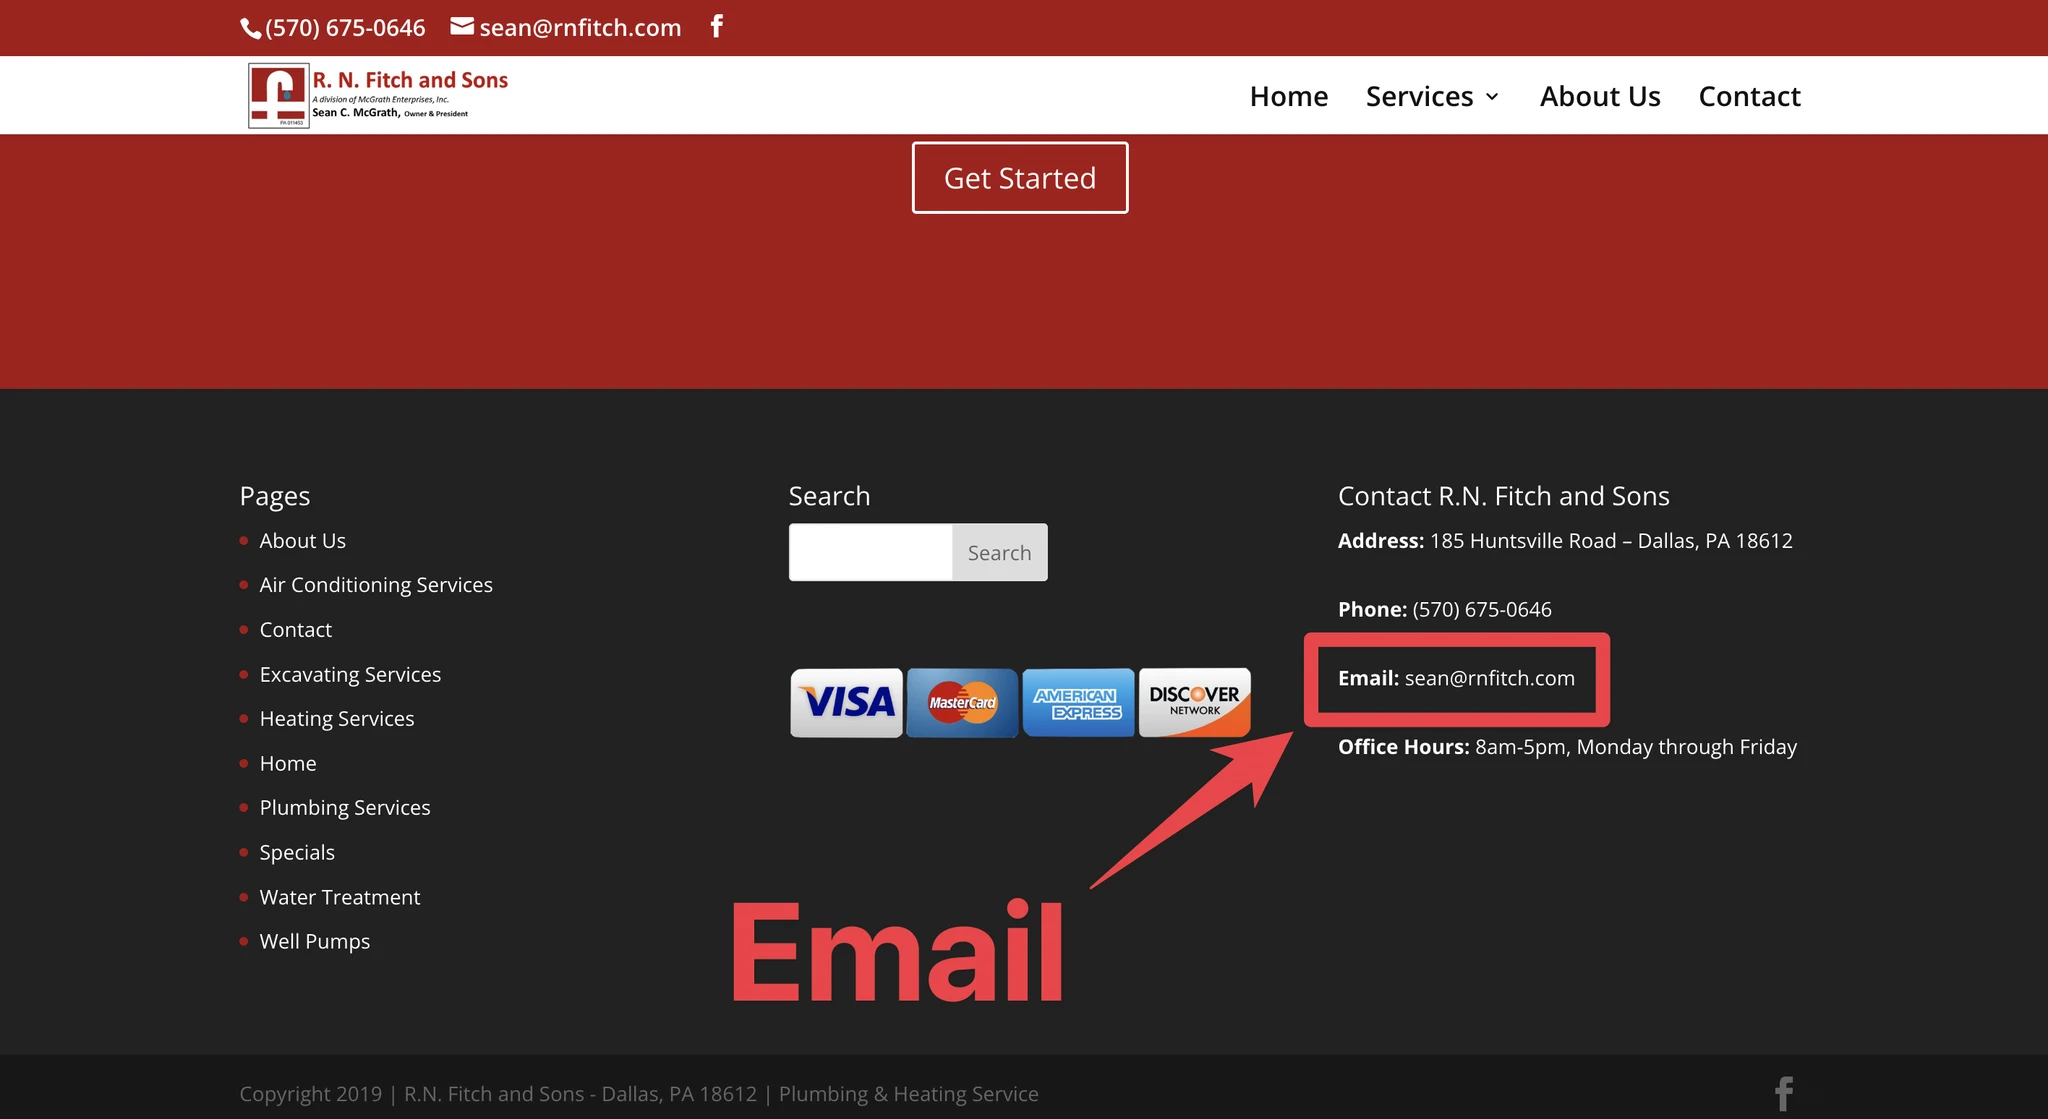Click the footer phone (570) 675-0646

pos(1482,610)
